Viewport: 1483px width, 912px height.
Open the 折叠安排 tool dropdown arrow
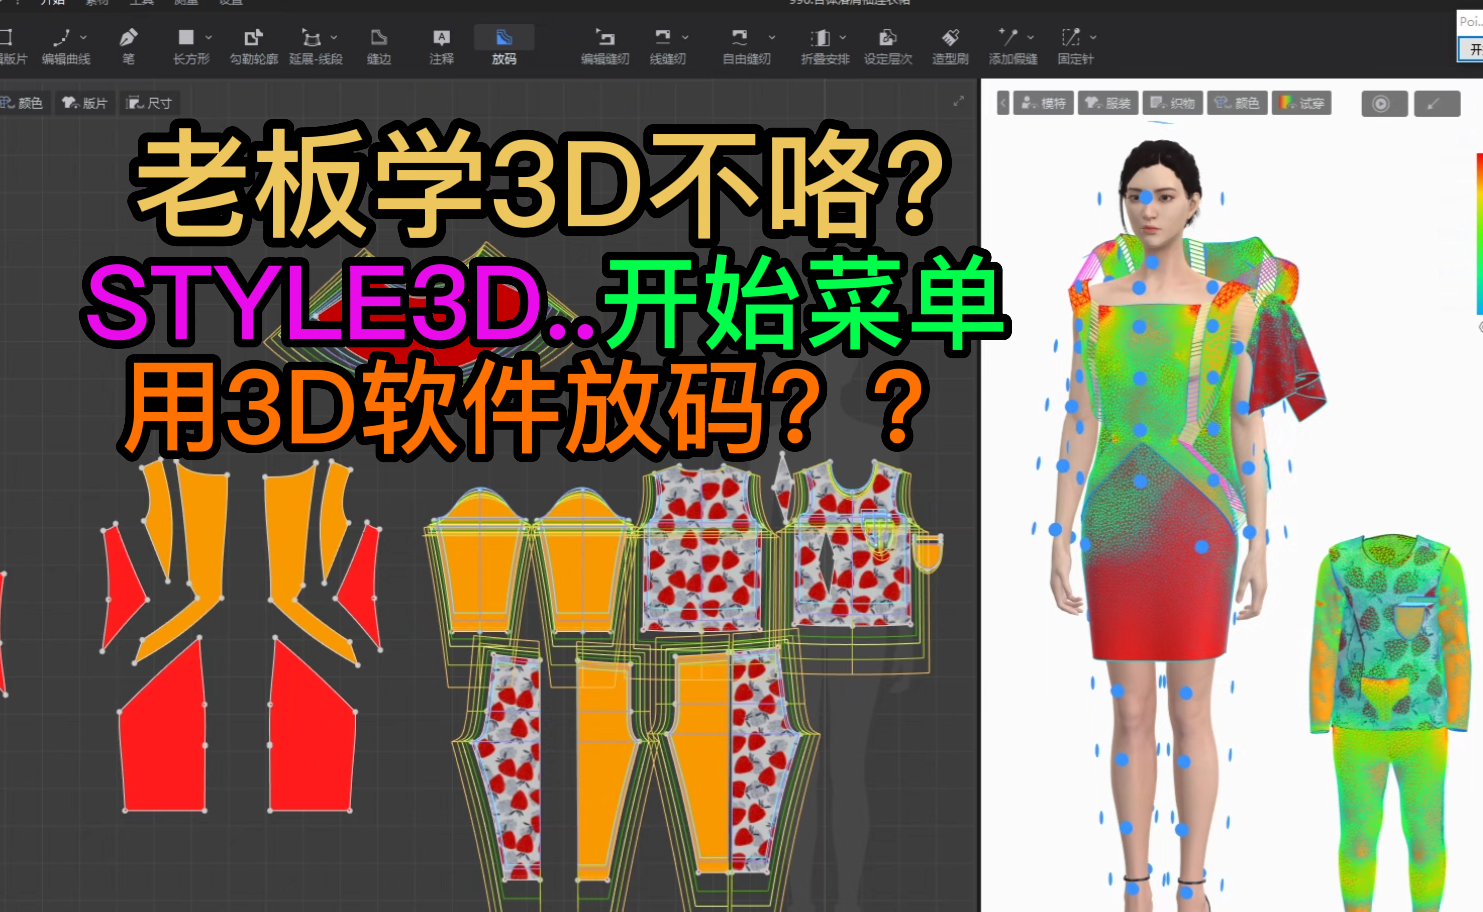[x=843, y=38]
